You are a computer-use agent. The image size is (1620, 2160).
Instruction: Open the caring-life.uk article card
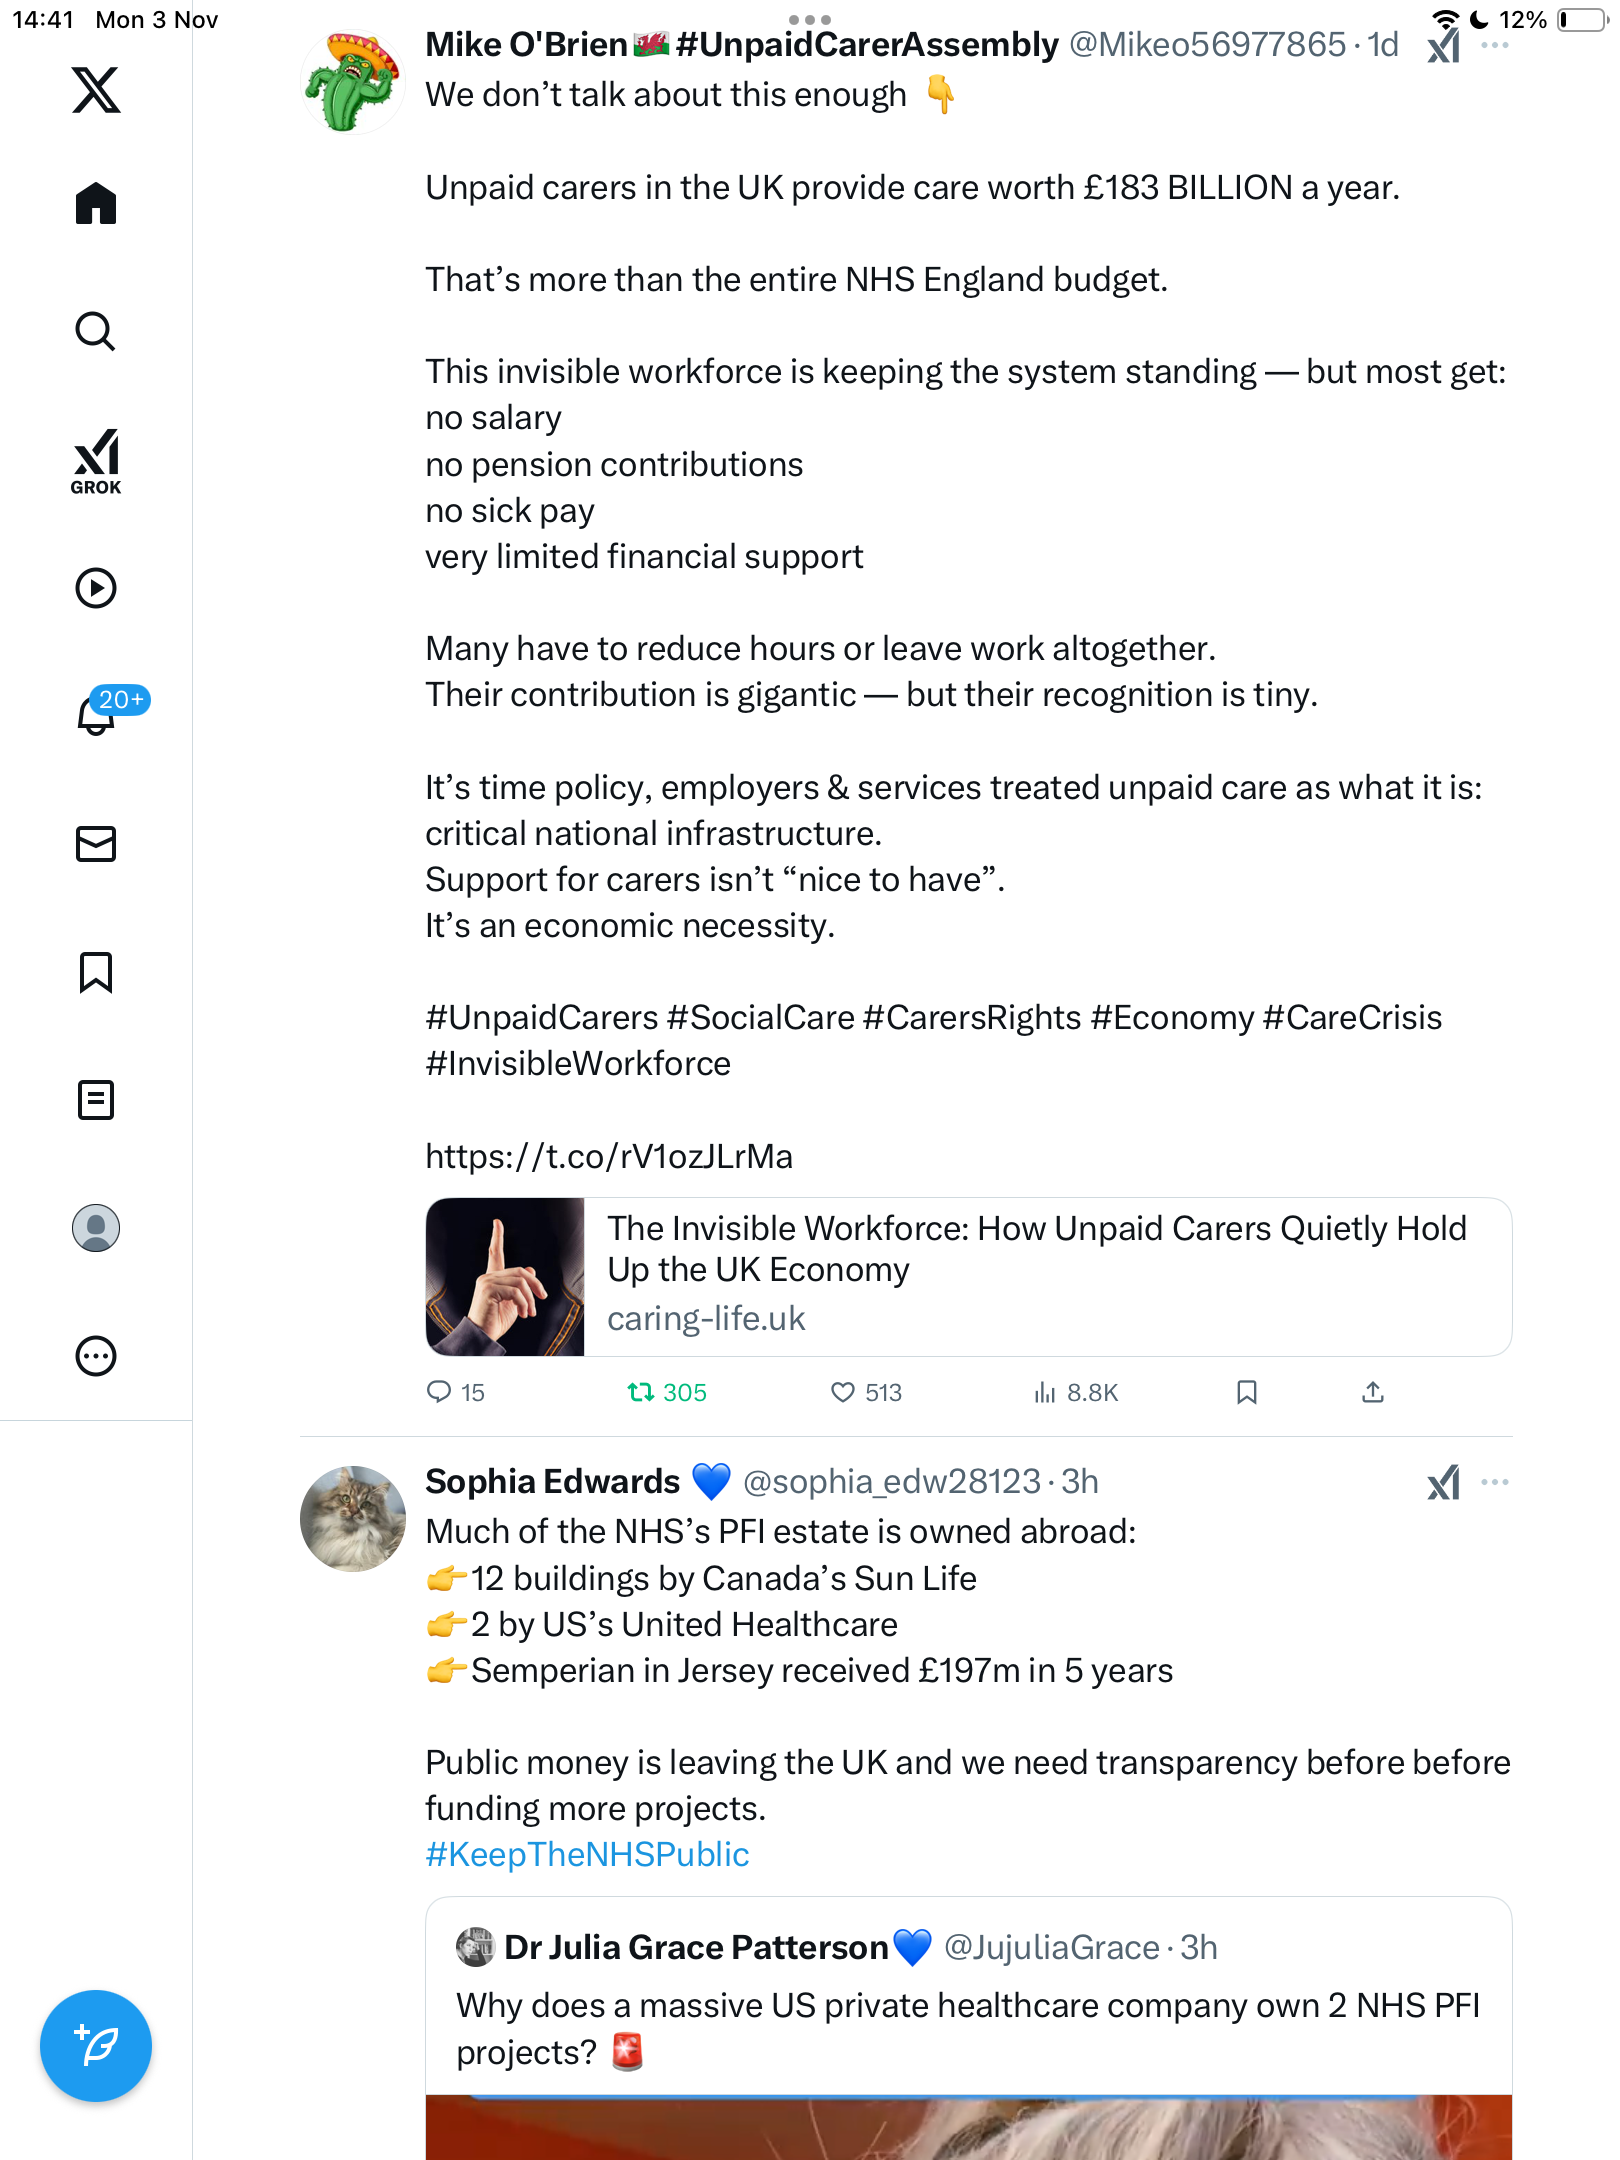point(968,1277)
